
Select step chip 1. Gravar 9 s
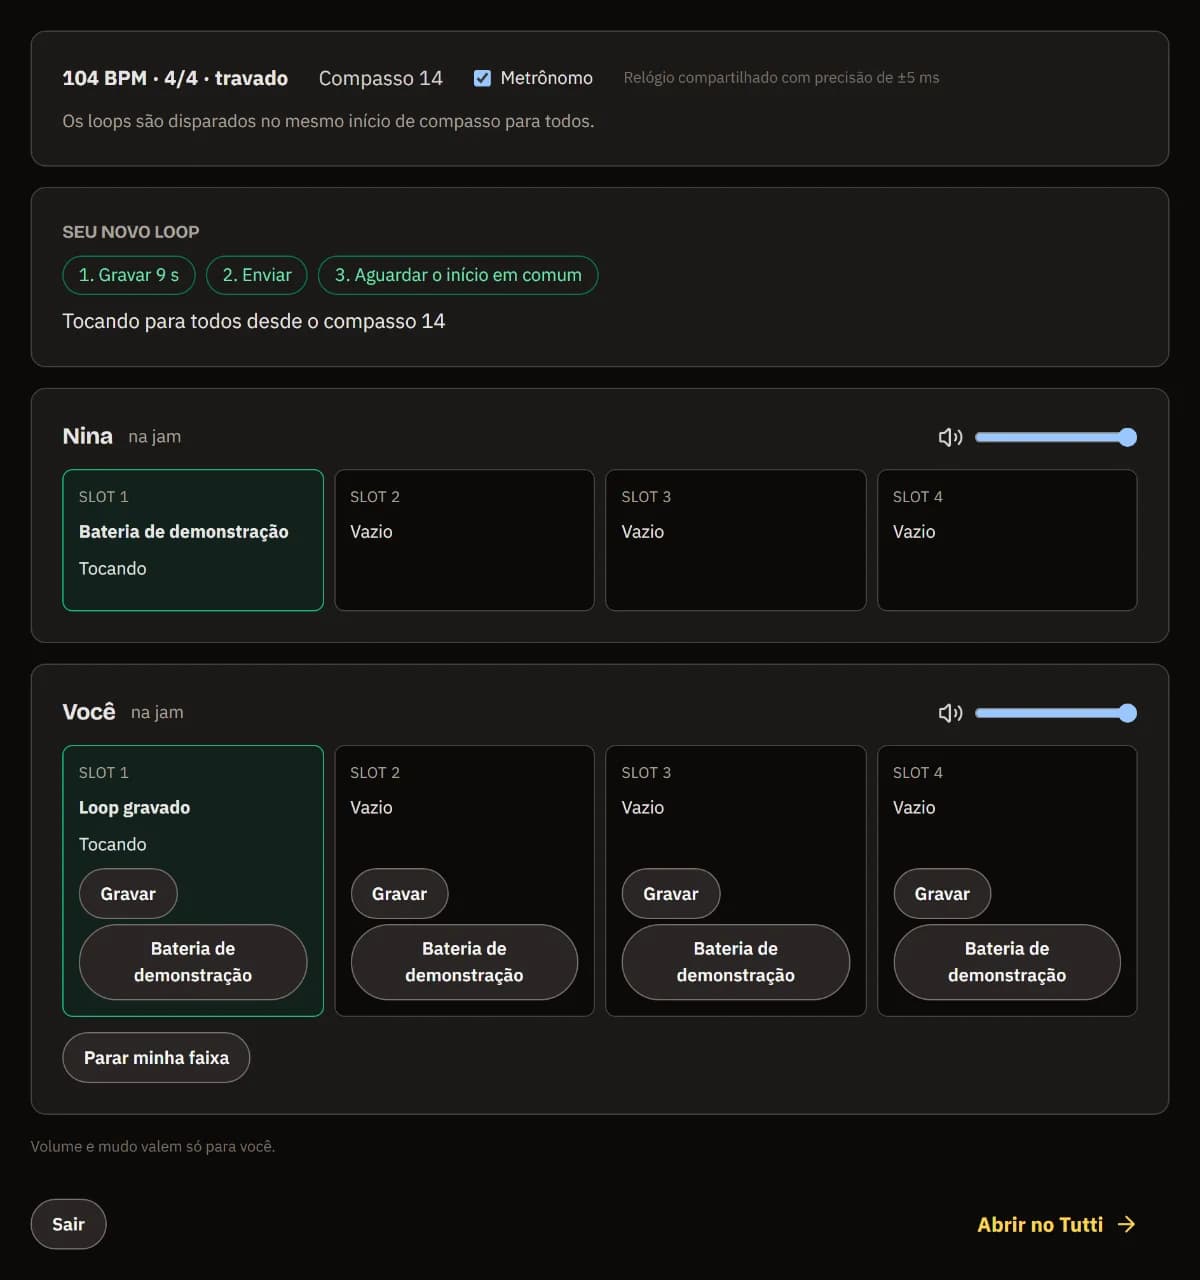click(x=129, y=275)
